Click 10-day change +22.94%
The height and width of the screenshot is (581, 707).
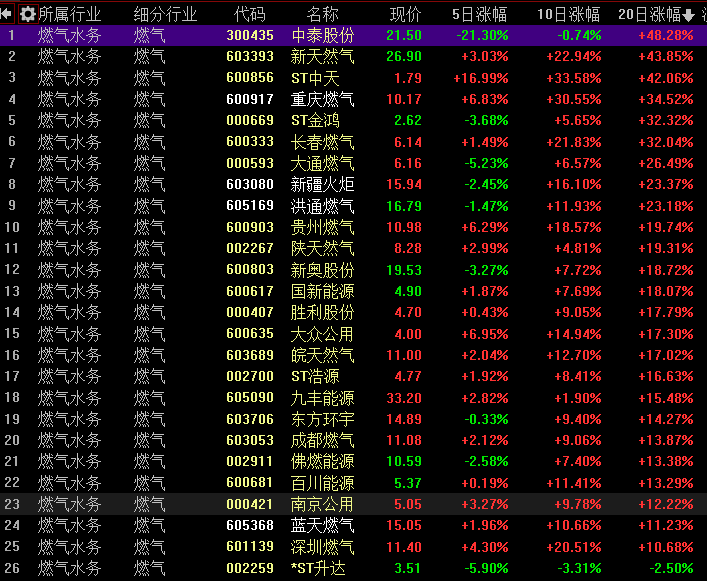(x=574, y=56)
